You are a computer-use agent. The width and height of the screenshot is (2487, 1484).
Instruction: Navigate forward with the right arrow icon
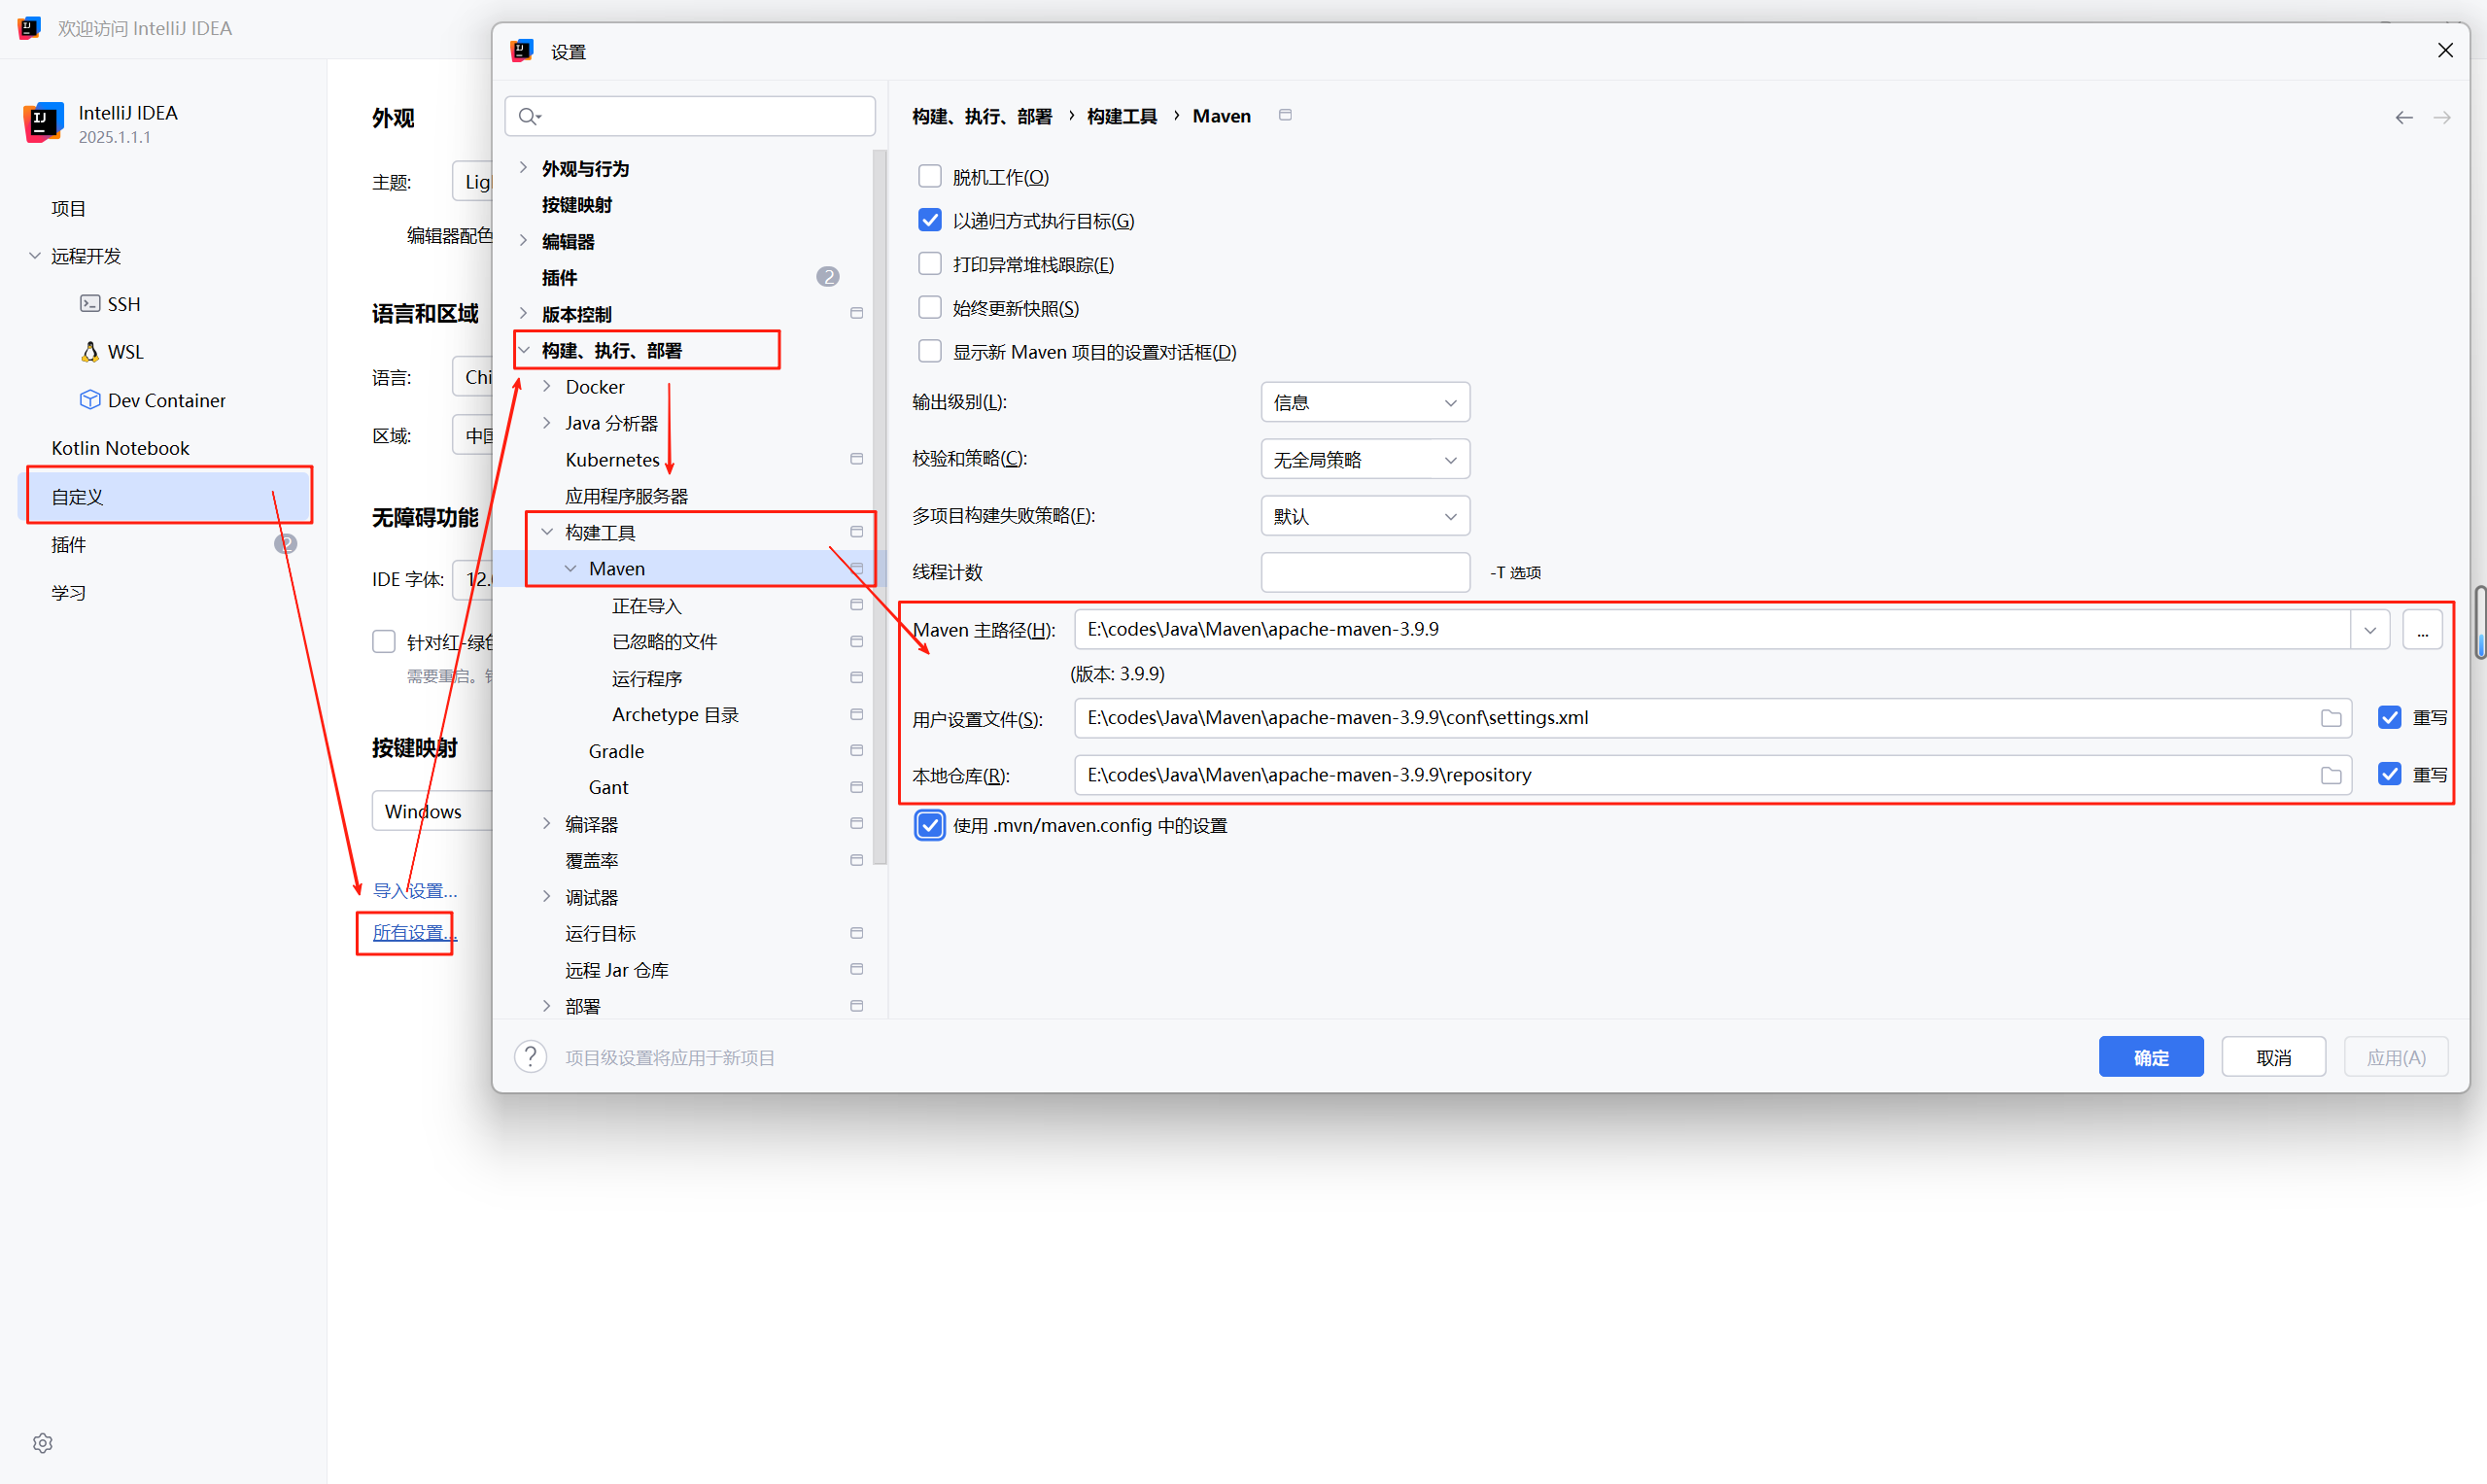click(x=2442, y=117)
